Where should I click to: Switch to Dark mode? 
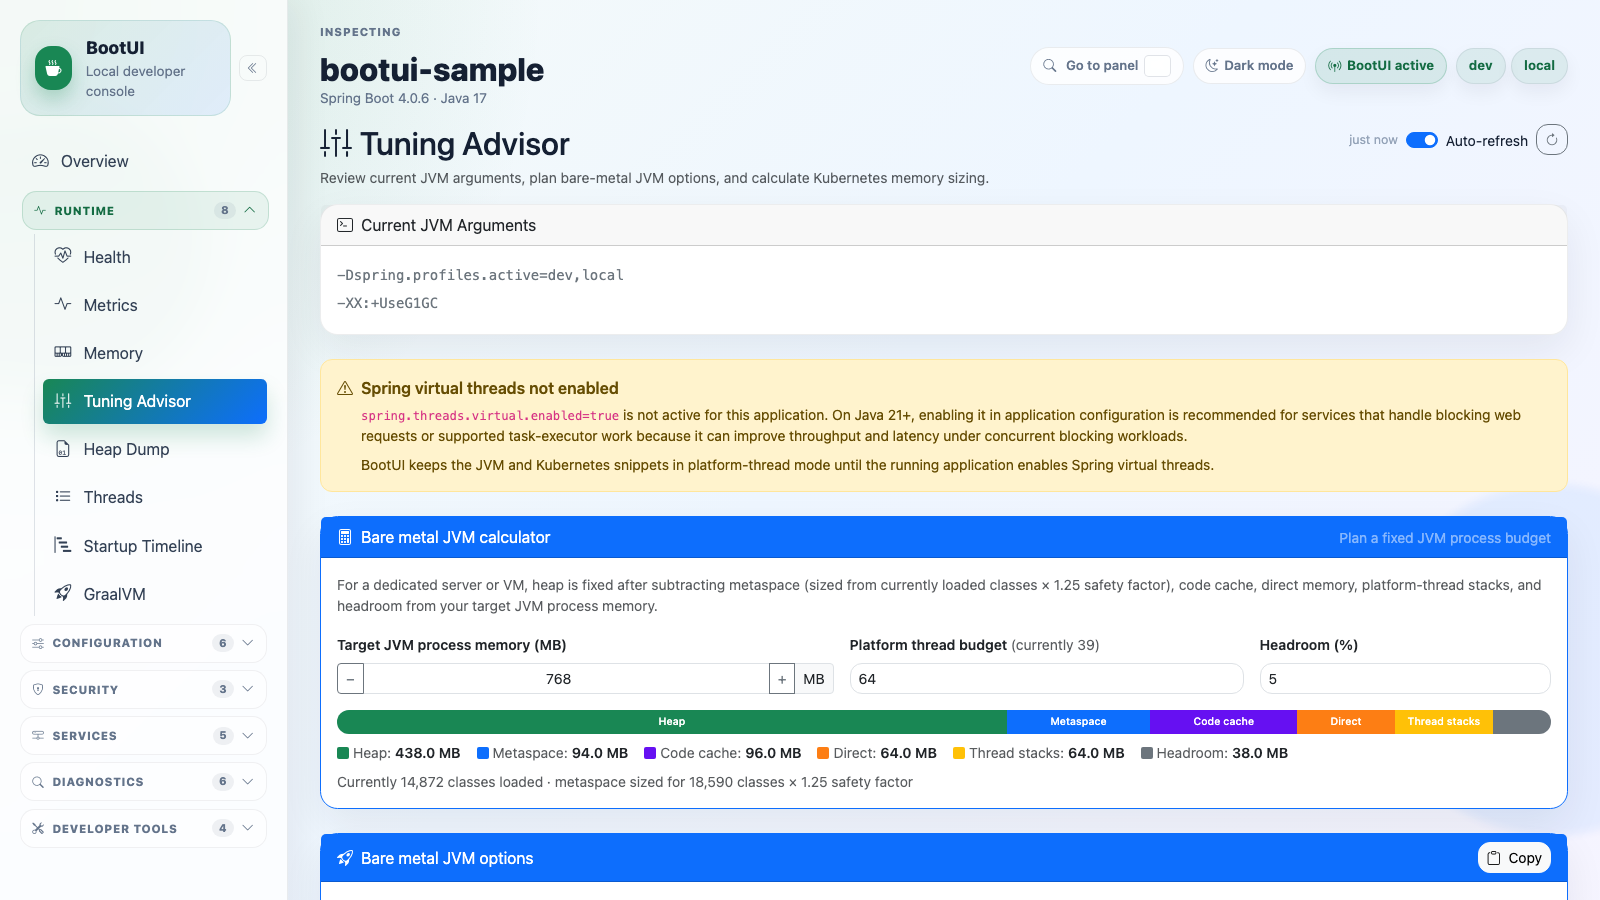1249,66
